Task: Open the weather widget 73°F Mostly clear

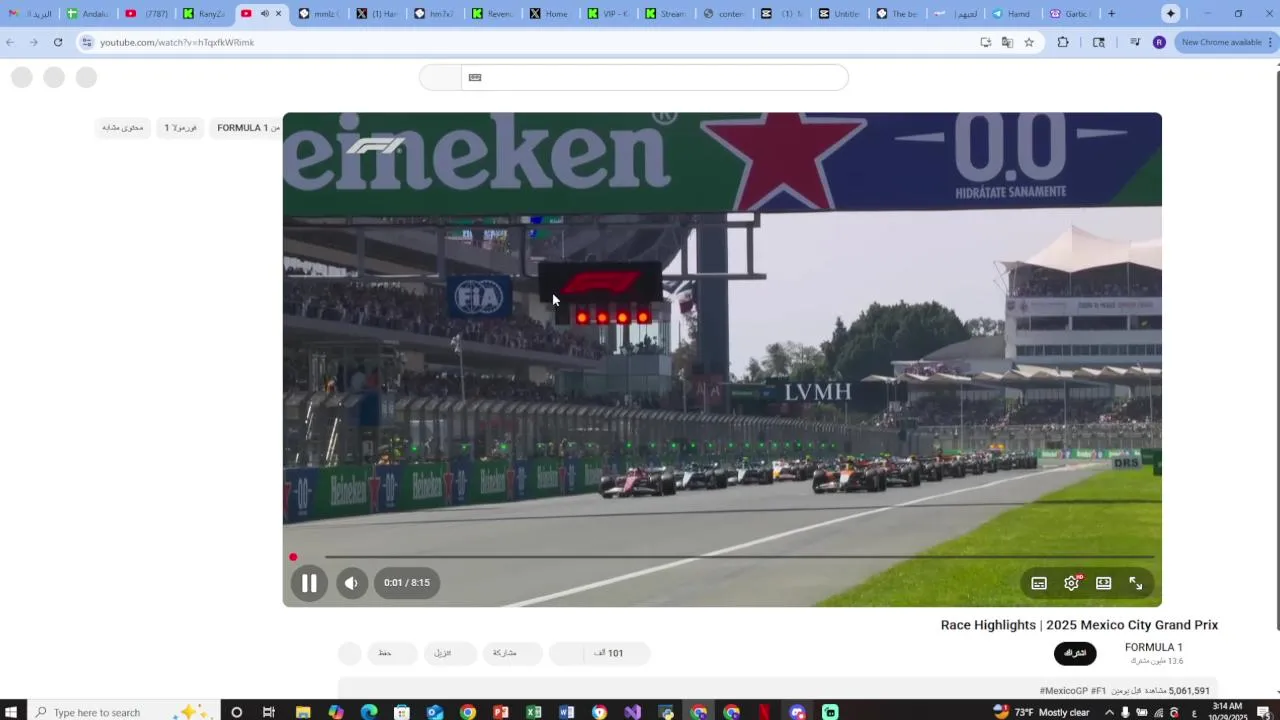Action: (x=1040, y=712)
